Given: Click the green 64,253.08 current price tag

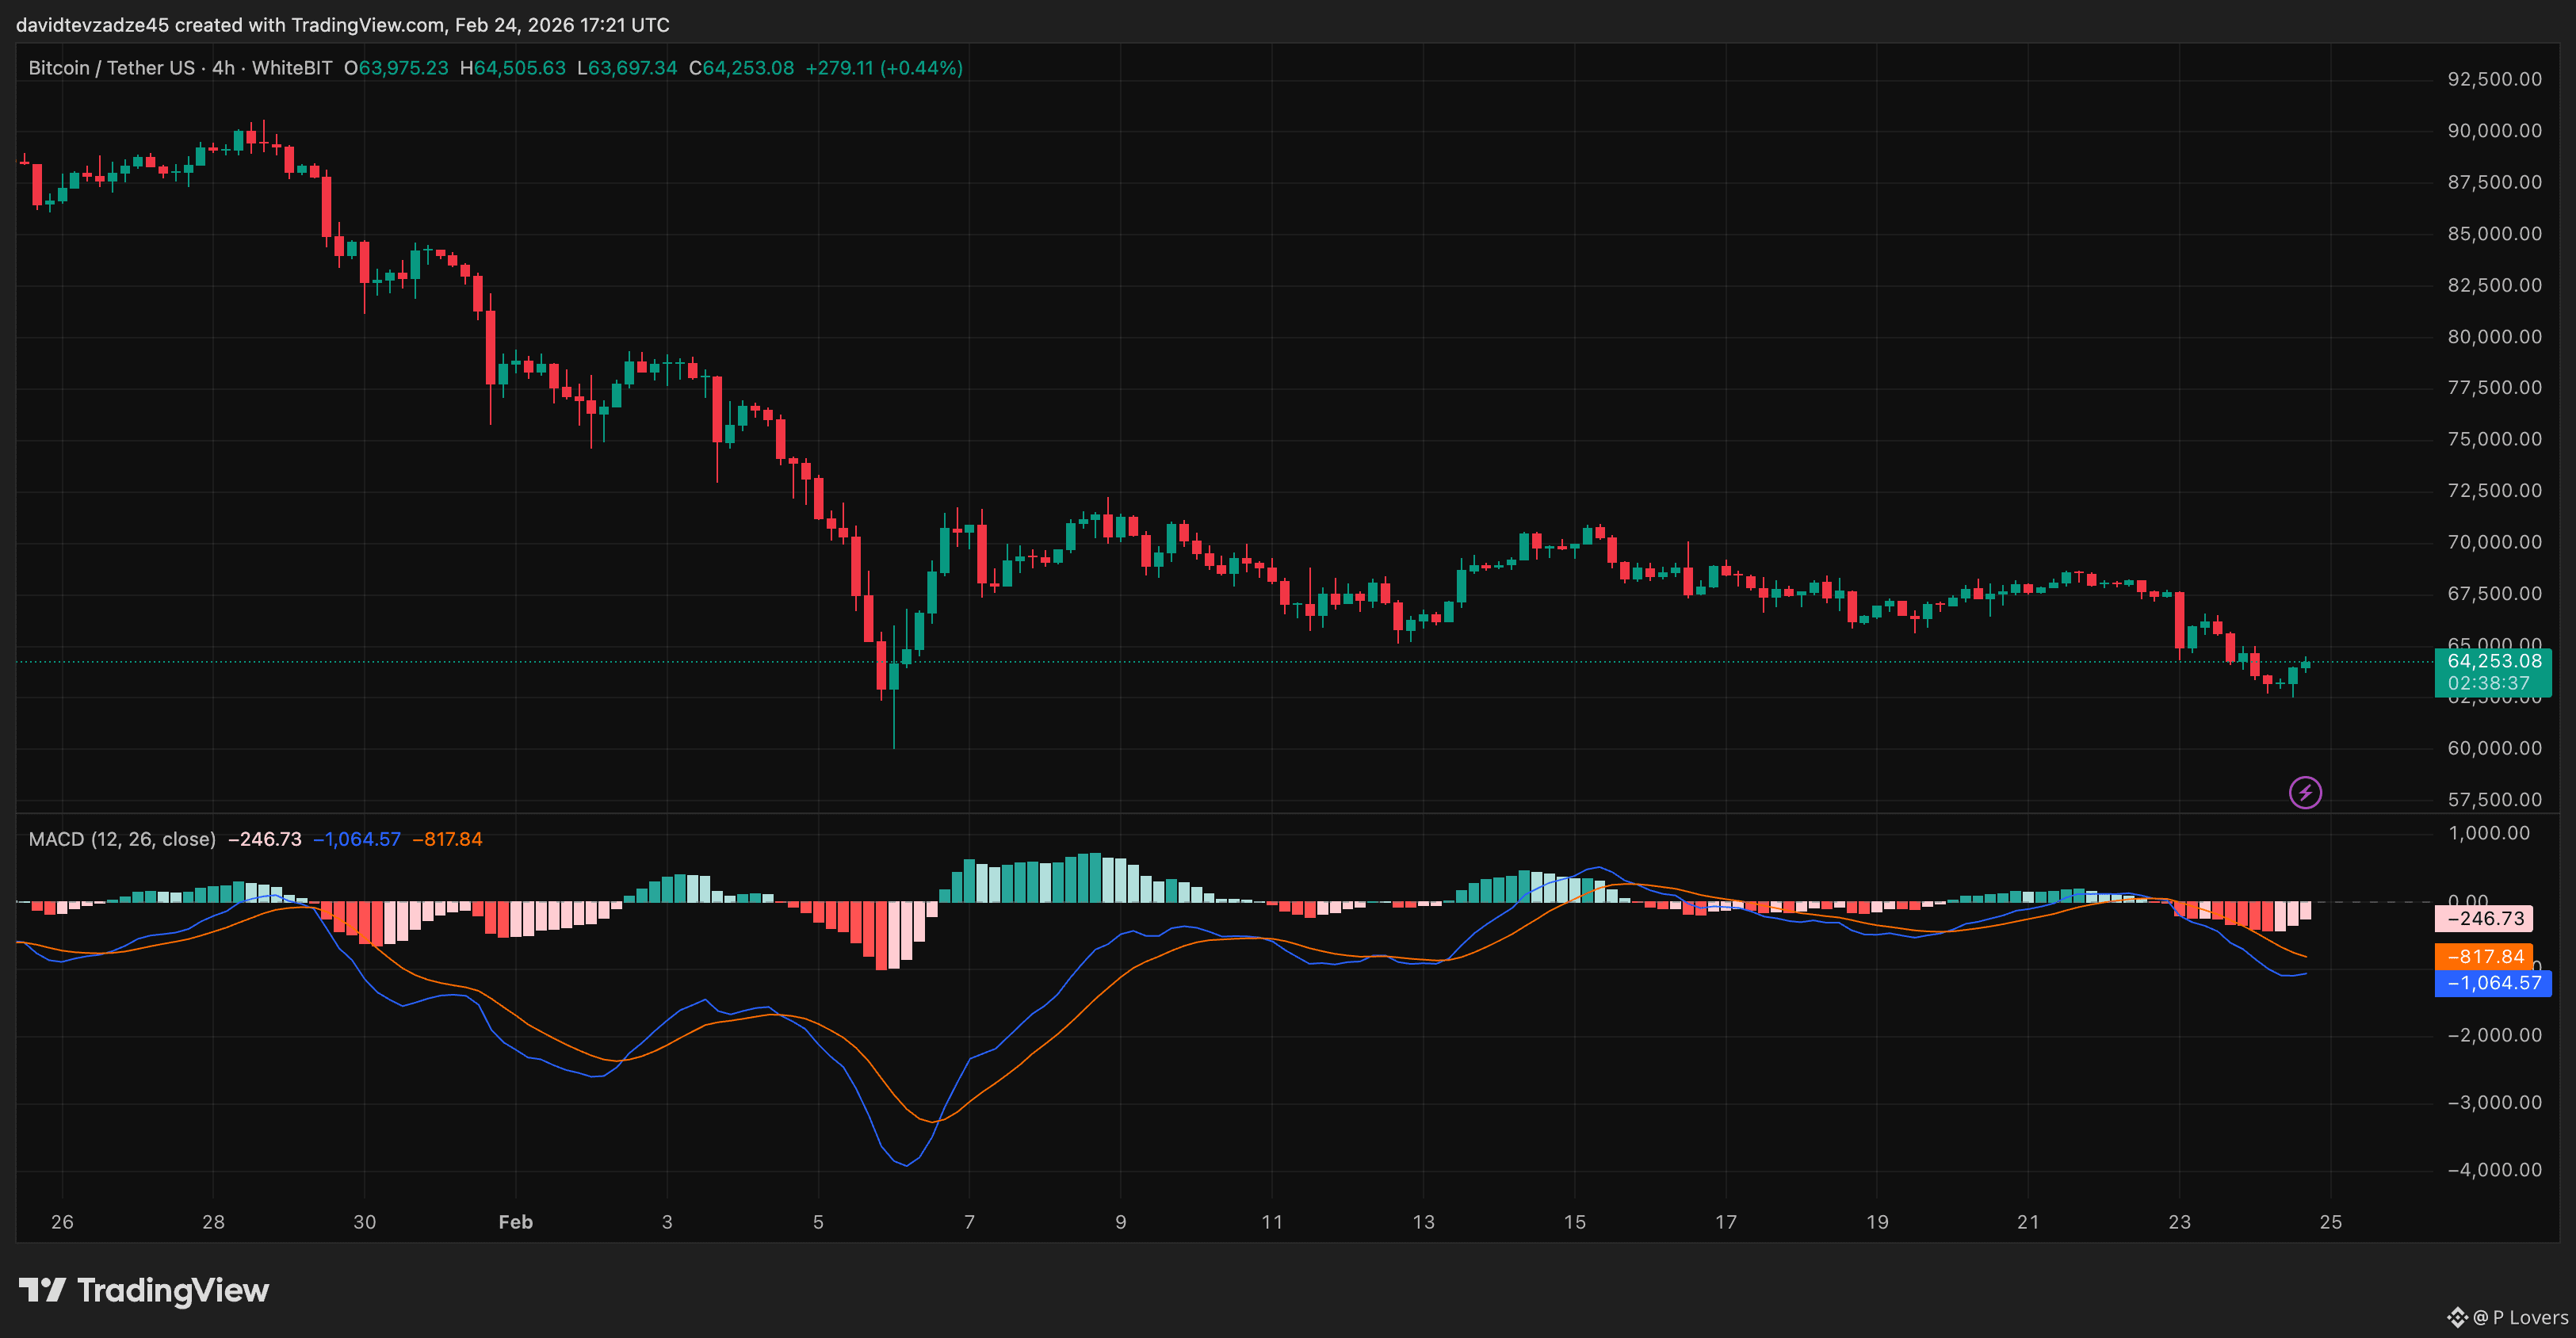Looking at the screenshot, I should [x=2494, y=661].
